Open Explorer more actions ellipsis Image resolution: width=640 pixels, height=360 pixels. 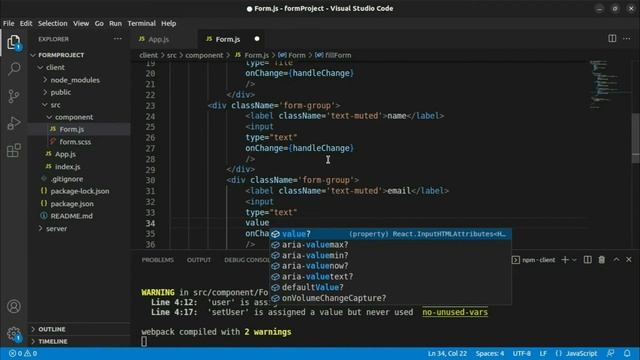pyautogui.click(x=118, y=39)
